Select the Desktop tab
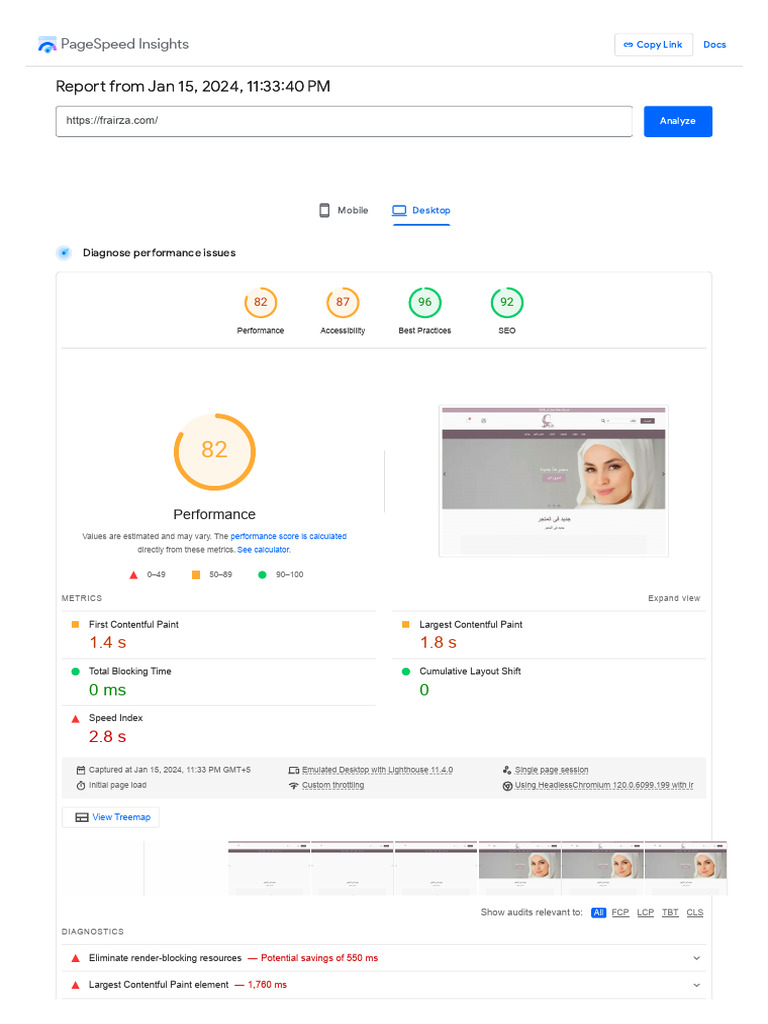The height and width of the screenshot is (1024, 768). pyautogui.click(x=421, y=210)
